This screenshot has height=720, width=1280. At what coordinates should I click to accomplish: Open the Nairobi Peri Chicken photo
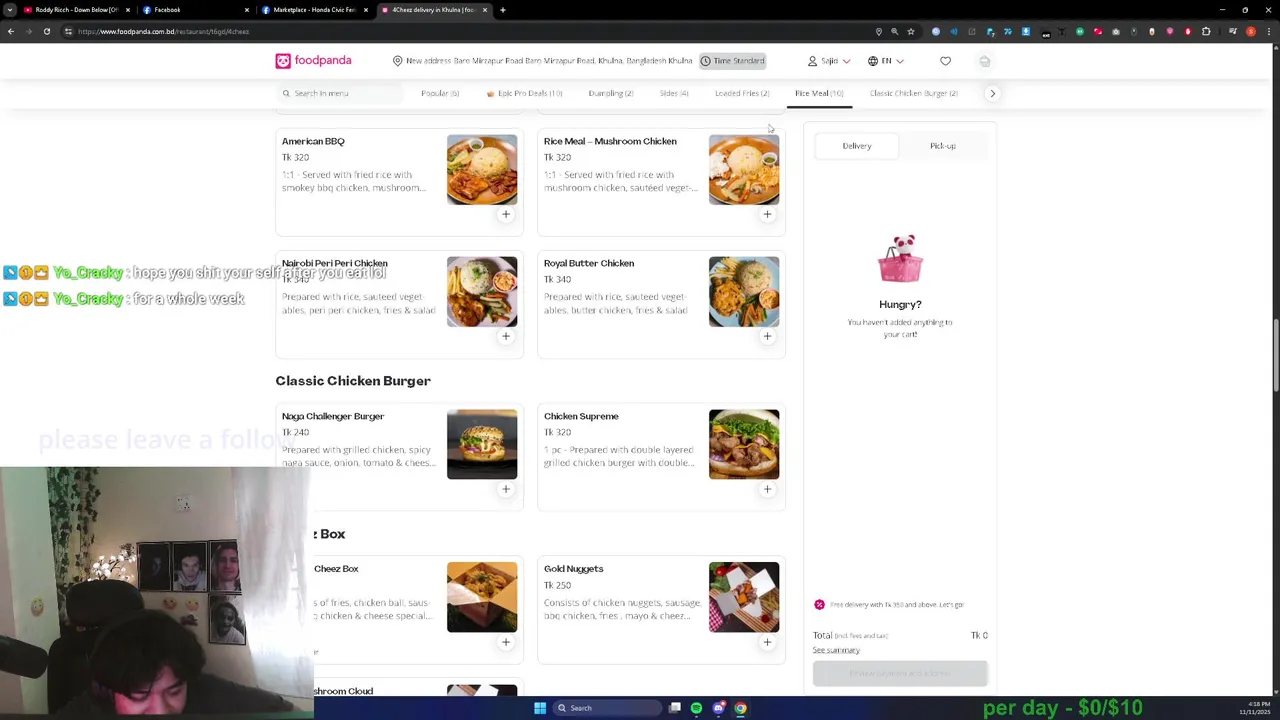tap(482, 292)
